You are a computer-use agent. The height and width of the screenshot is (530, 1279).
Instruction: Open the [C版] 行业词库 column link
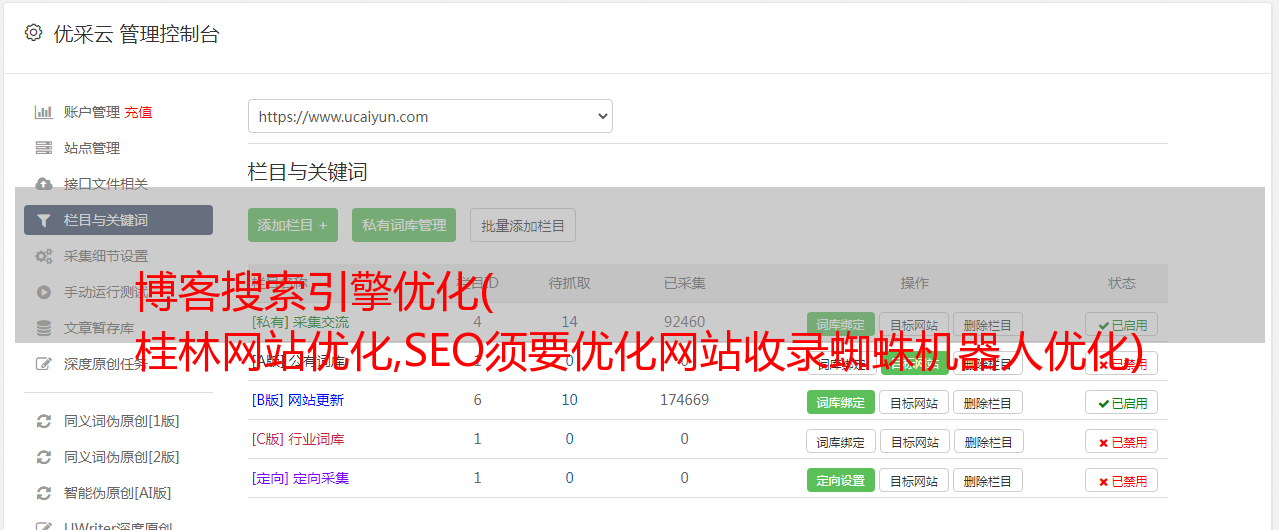click(x=298, y=439)
